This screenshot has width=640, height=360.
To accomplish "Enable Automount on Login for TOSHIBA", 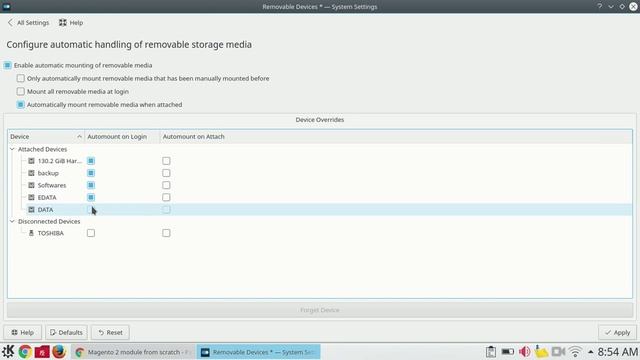I will [x=91, y=233].
